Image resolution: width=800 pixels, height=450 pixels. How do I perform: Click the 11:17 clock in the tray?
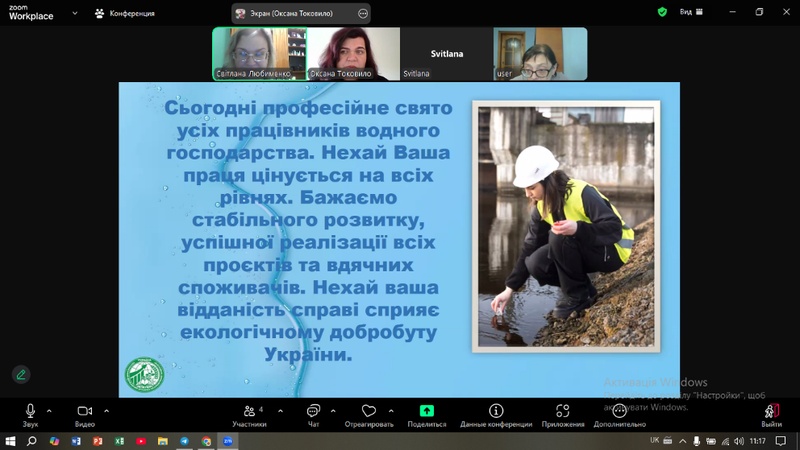pyautogui.click(x=758, y=441)
